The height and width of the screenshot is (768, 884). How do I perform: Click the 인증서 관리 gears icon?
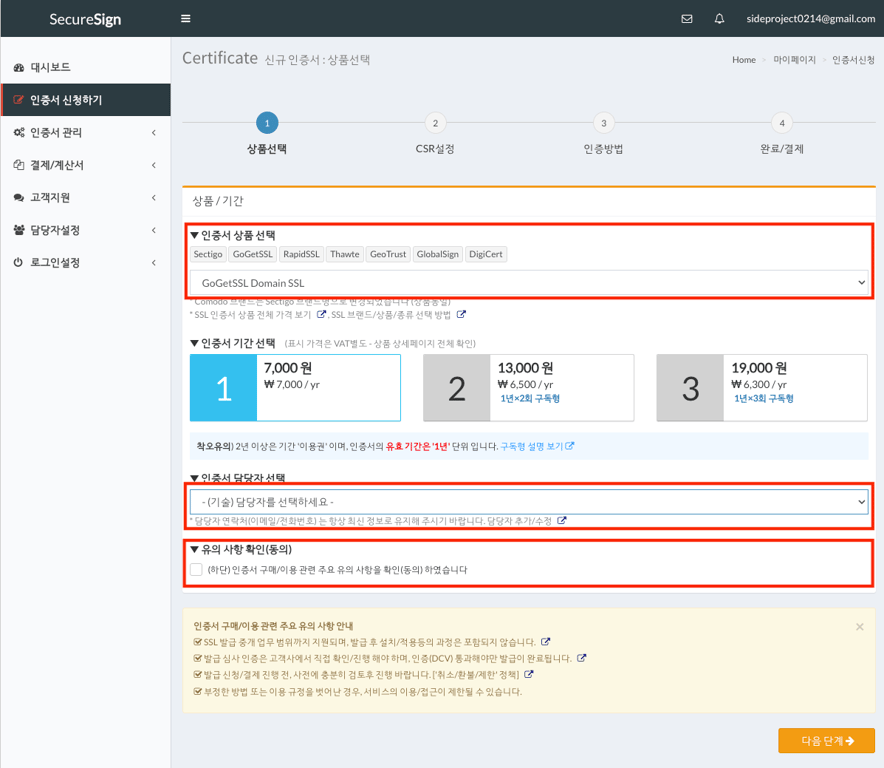pos(19,133)
